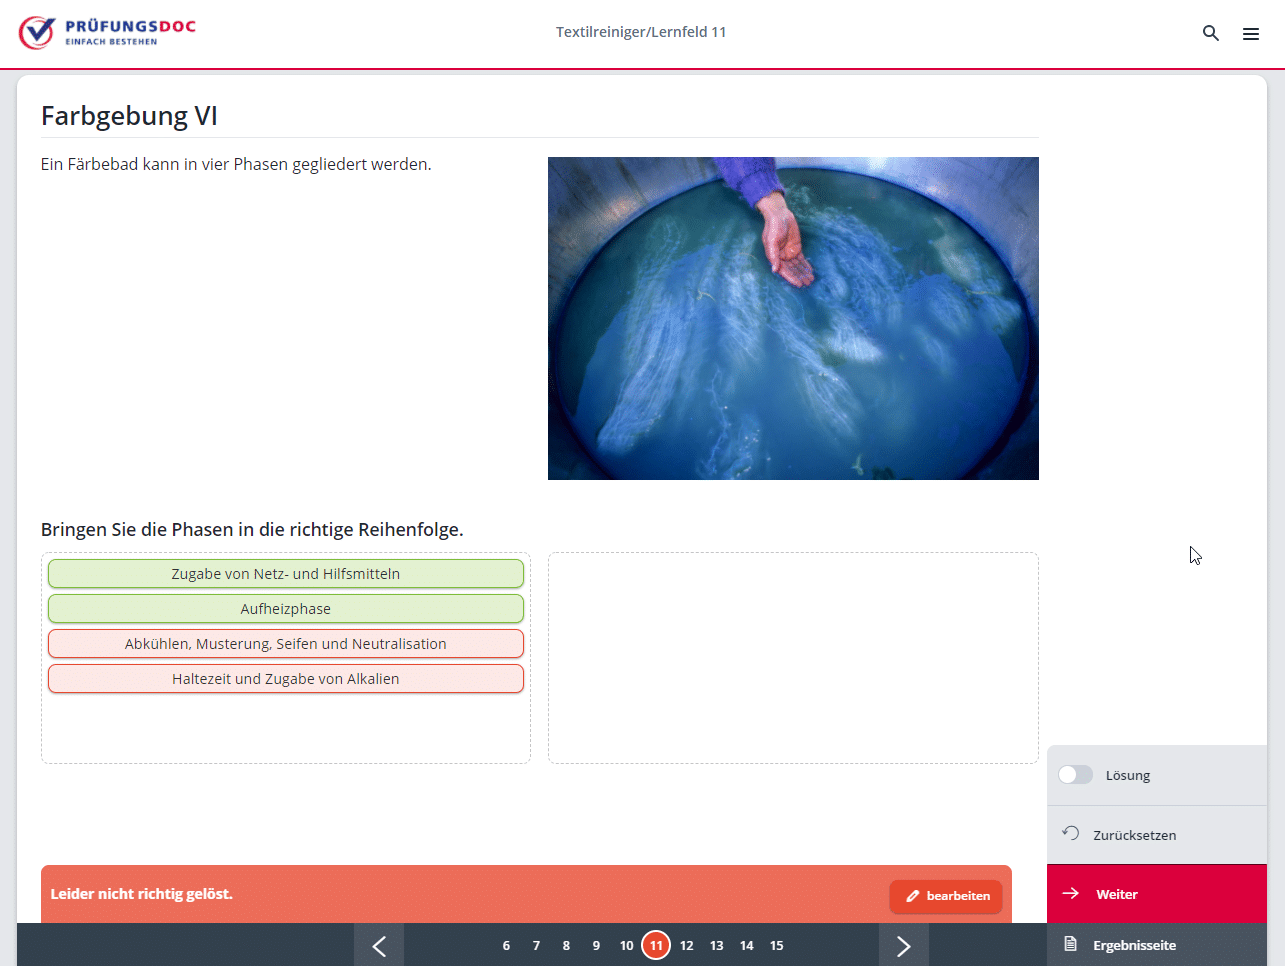This screenshot has height=966, width=1285.
Task: Select 'Zugabe von Netz- und Hilfsmitteln' item
Action: click(x=285, y=574)
